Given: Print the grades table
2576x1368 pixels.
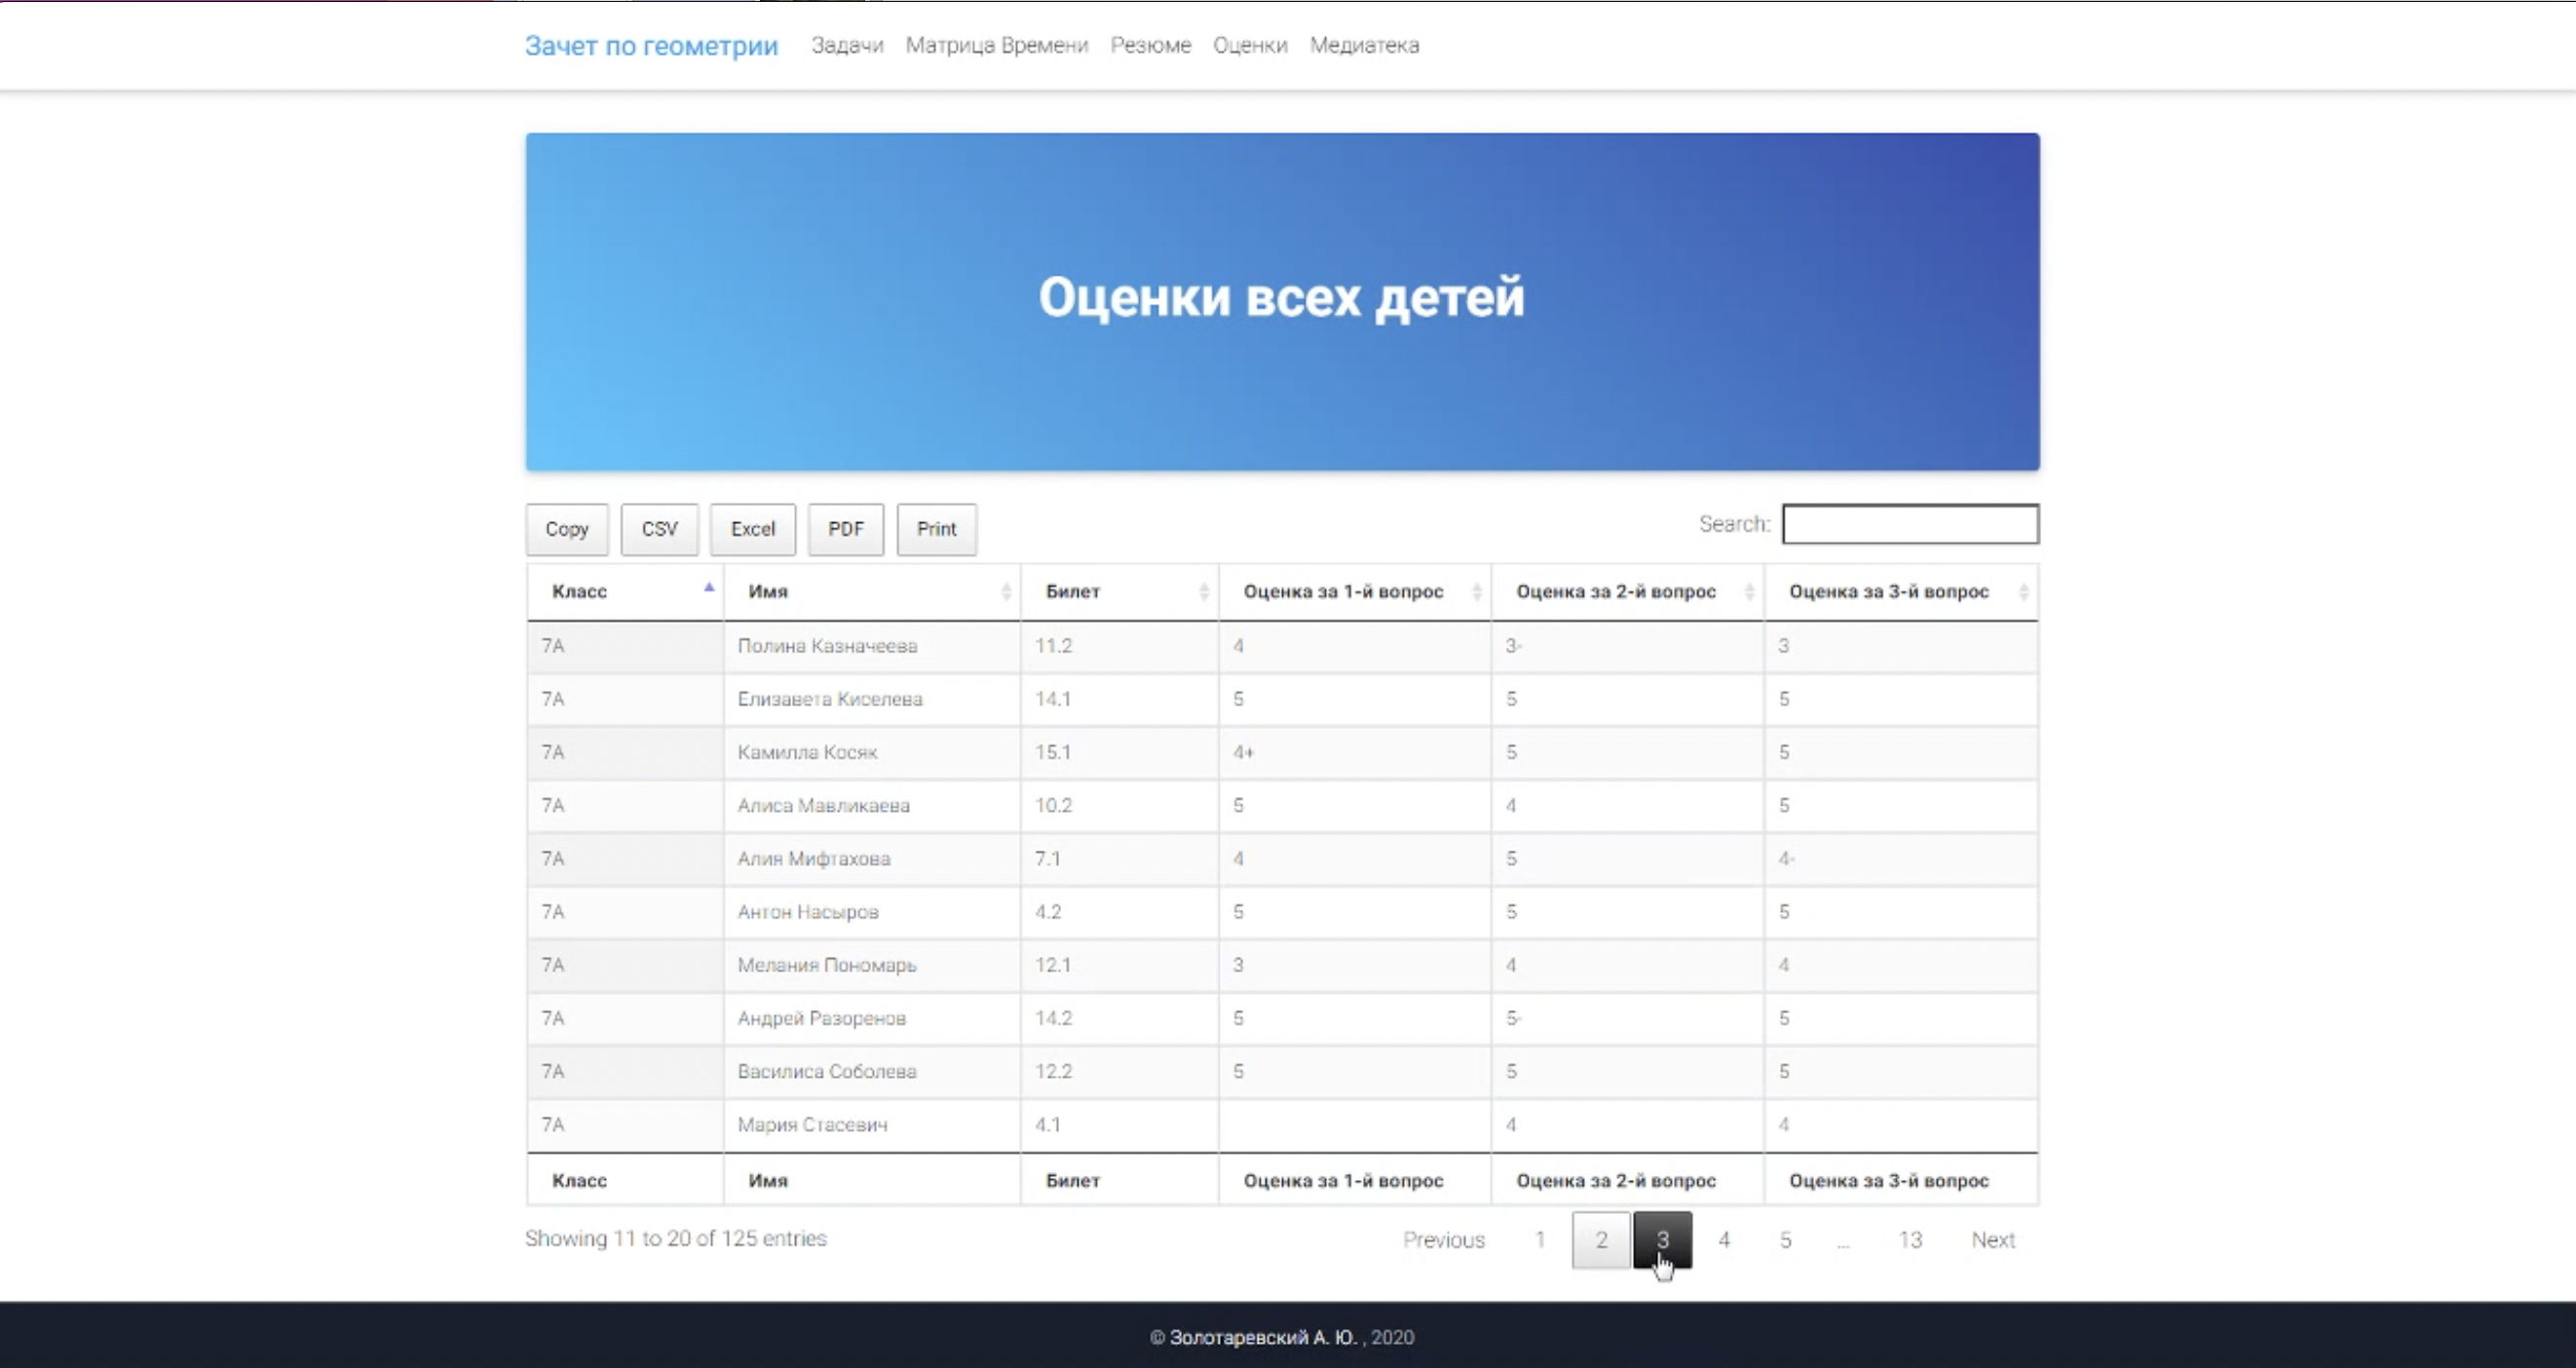Looking at the screenshot, I should pyautogui.click(x=937, y=529).
